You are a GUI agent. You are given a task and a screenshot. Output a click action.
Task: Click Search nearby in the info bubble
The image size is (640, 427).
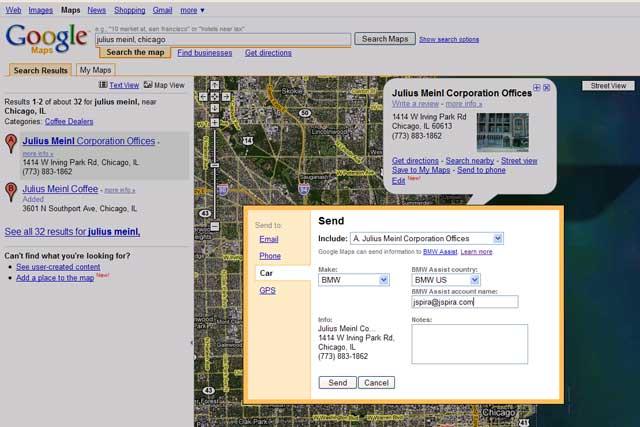pyautogui.click(x=470, y=161)
